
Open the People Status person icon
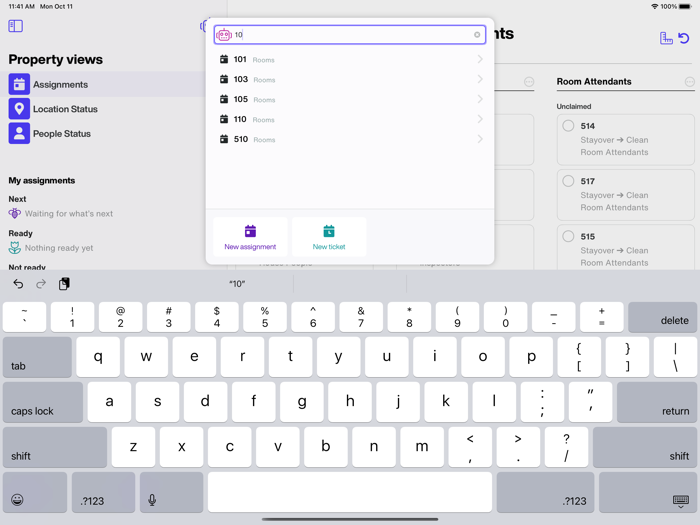click(19, 133)
